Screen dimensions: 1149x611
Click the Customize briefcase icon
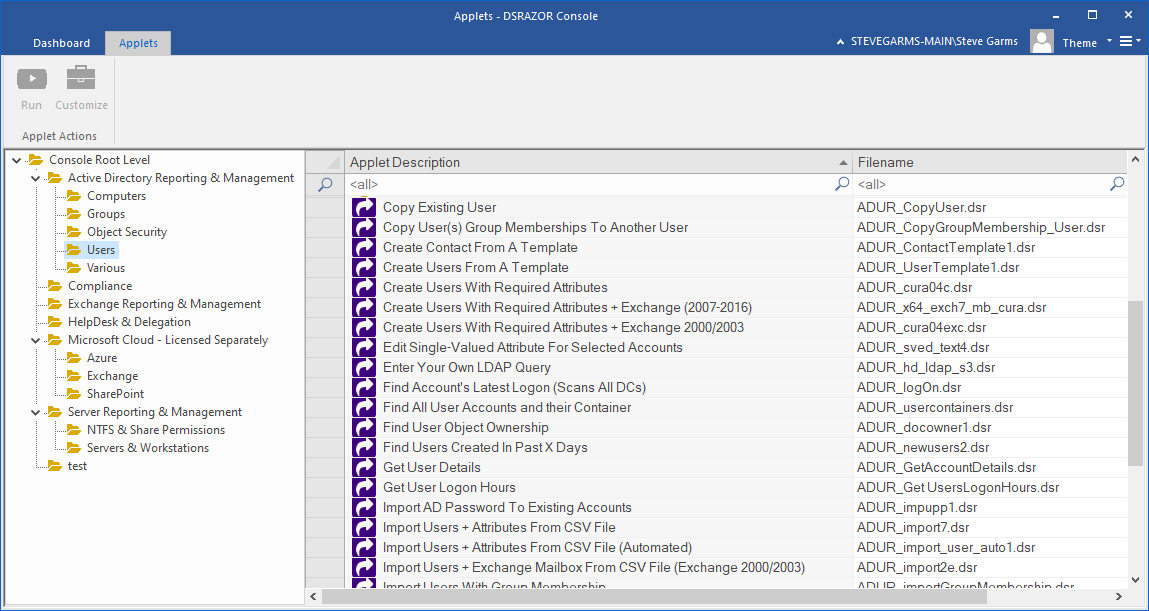coord(81,79)
